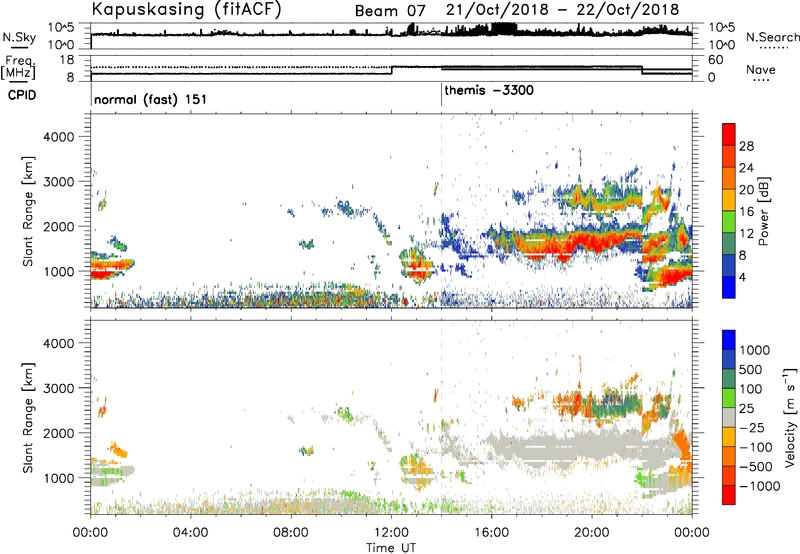The width and height of the screenshot is (800, 554).
Task: Click the 4000 tick of the power panel
Action: [x=58, y=137]
